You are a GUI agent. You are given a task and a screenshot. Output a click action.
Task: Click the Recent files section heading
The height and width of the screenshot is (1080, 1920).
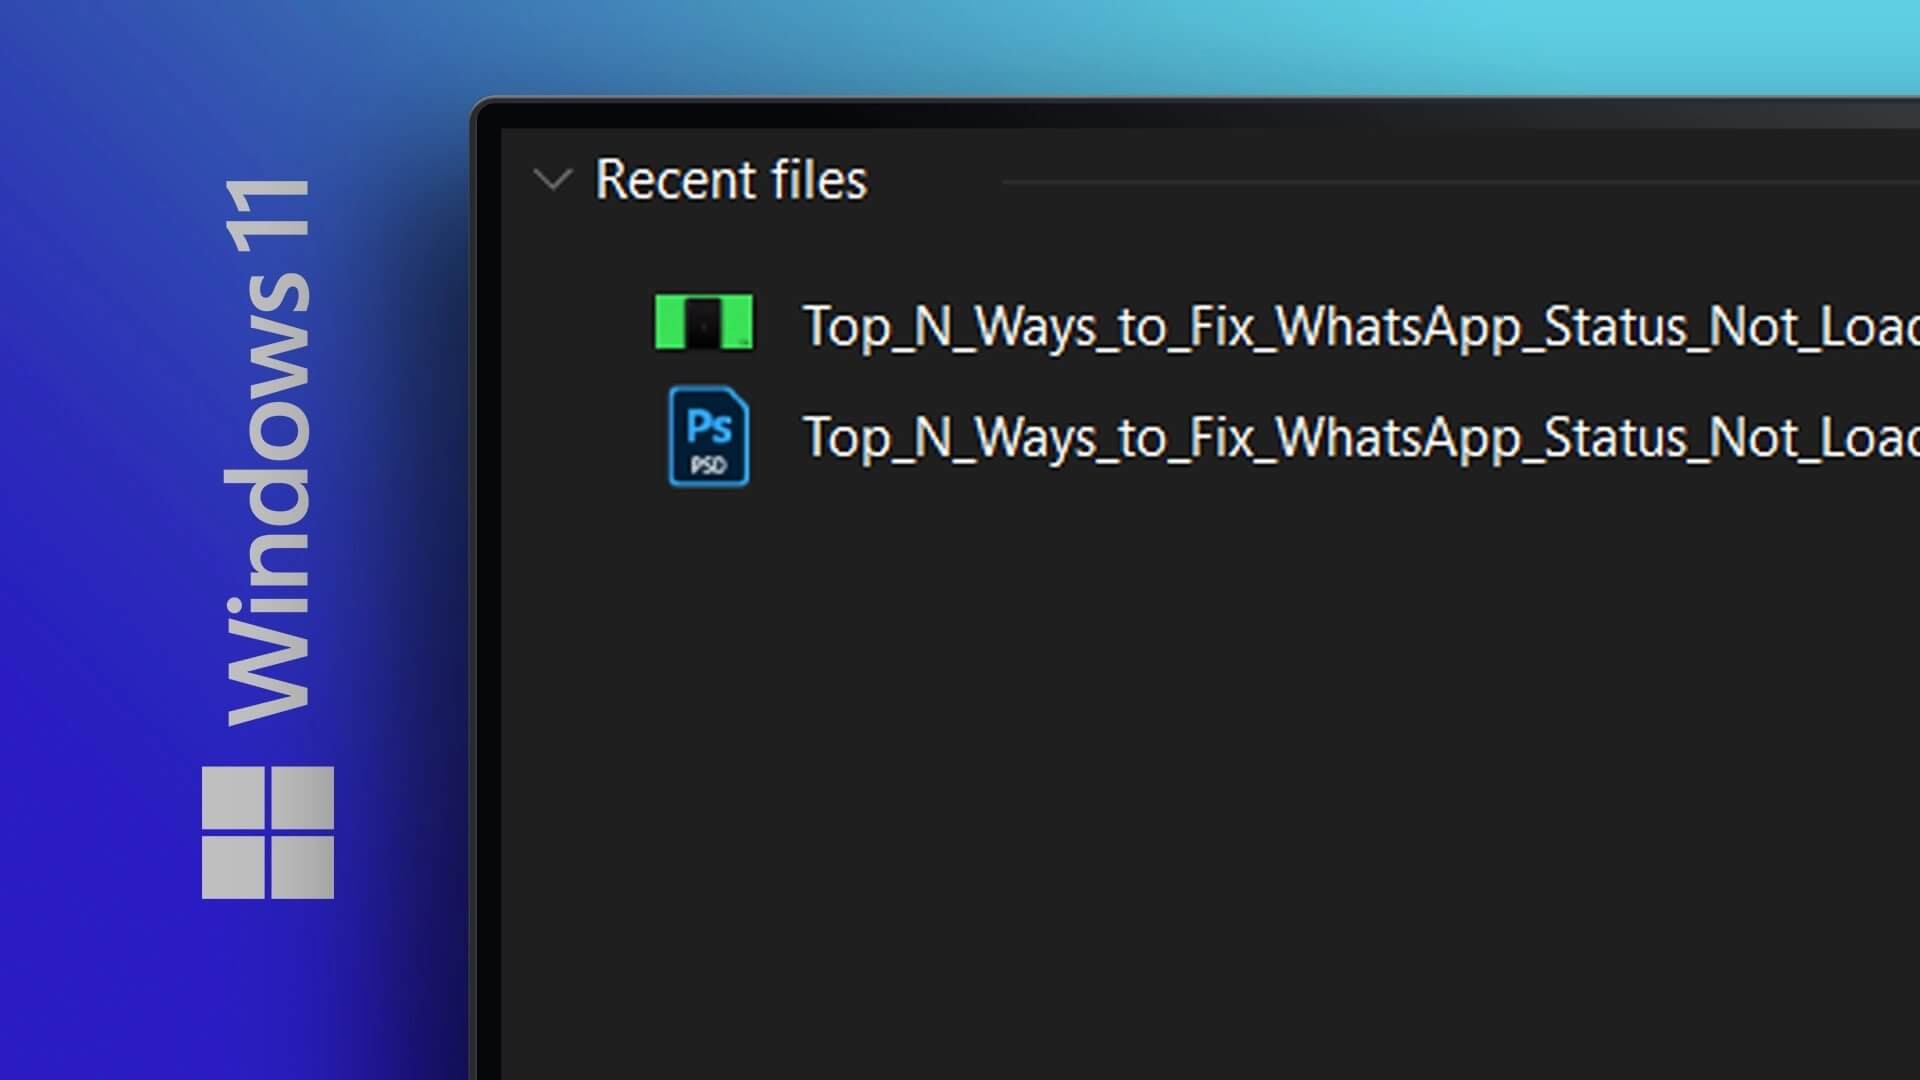pyautogui.click(x=731, y=181)
